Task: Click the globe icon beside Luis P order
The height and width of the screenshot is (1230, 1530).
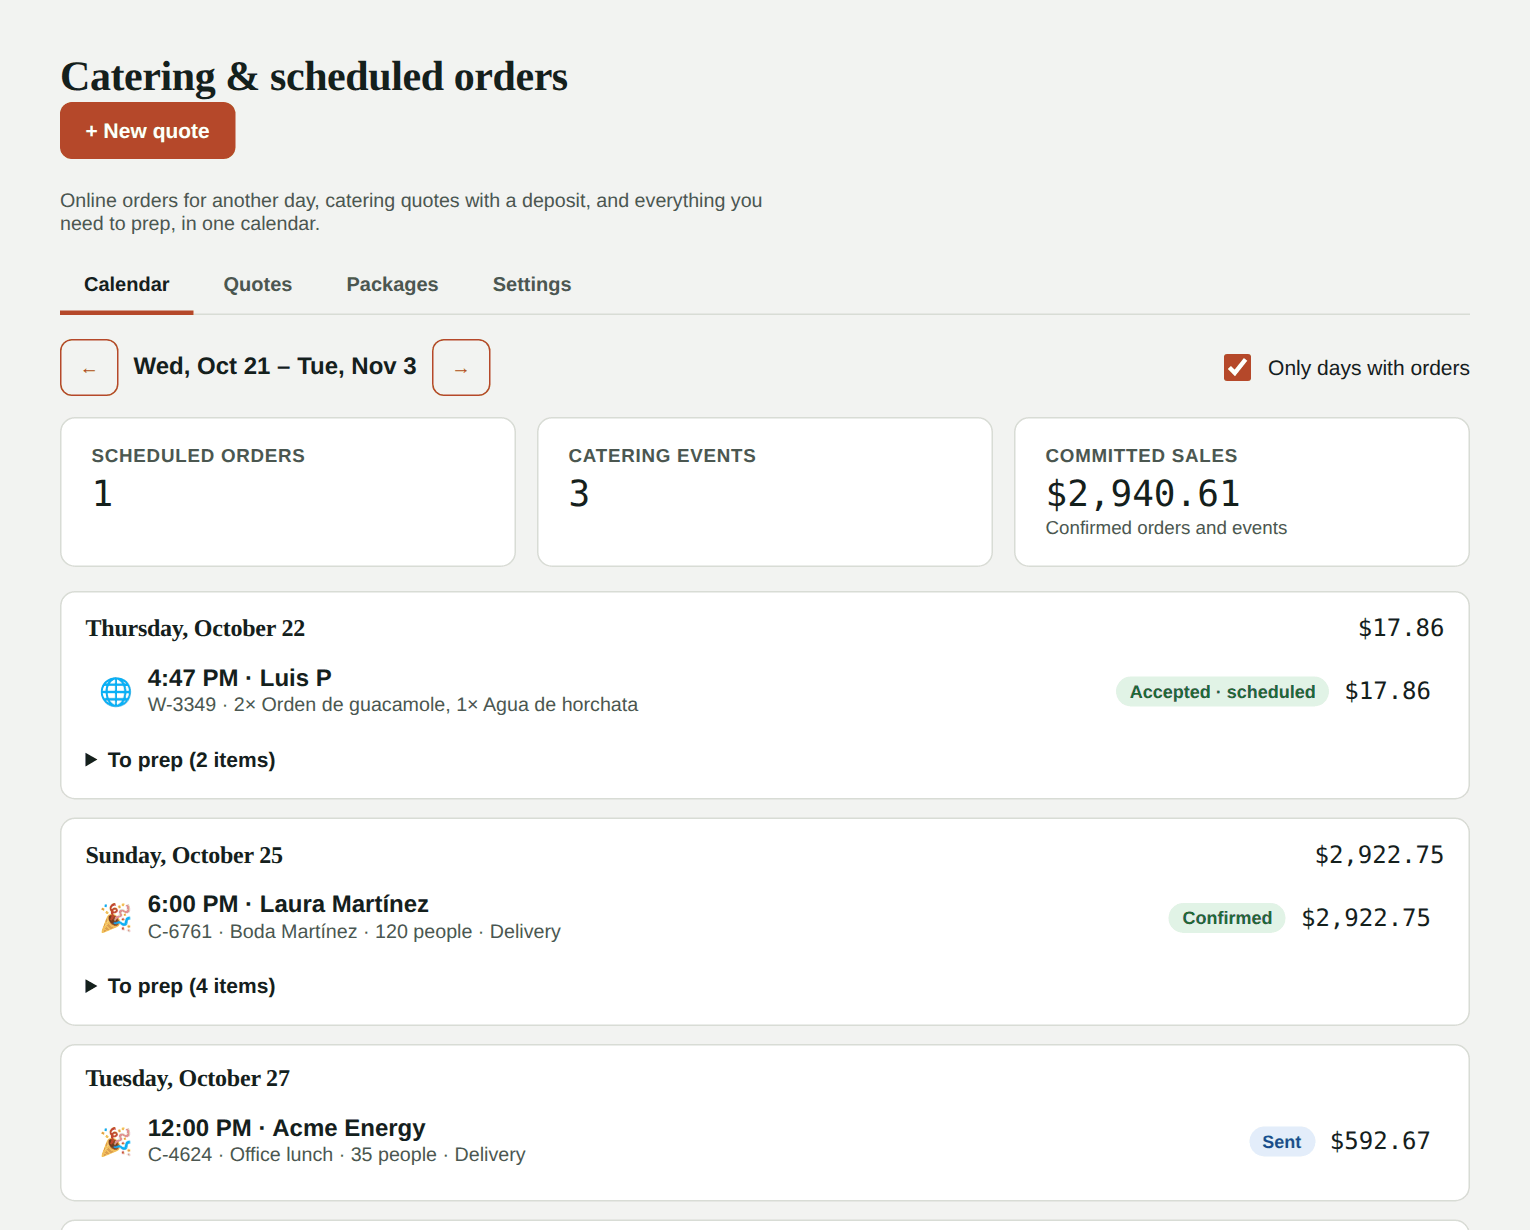Action: tap(116, 691)
